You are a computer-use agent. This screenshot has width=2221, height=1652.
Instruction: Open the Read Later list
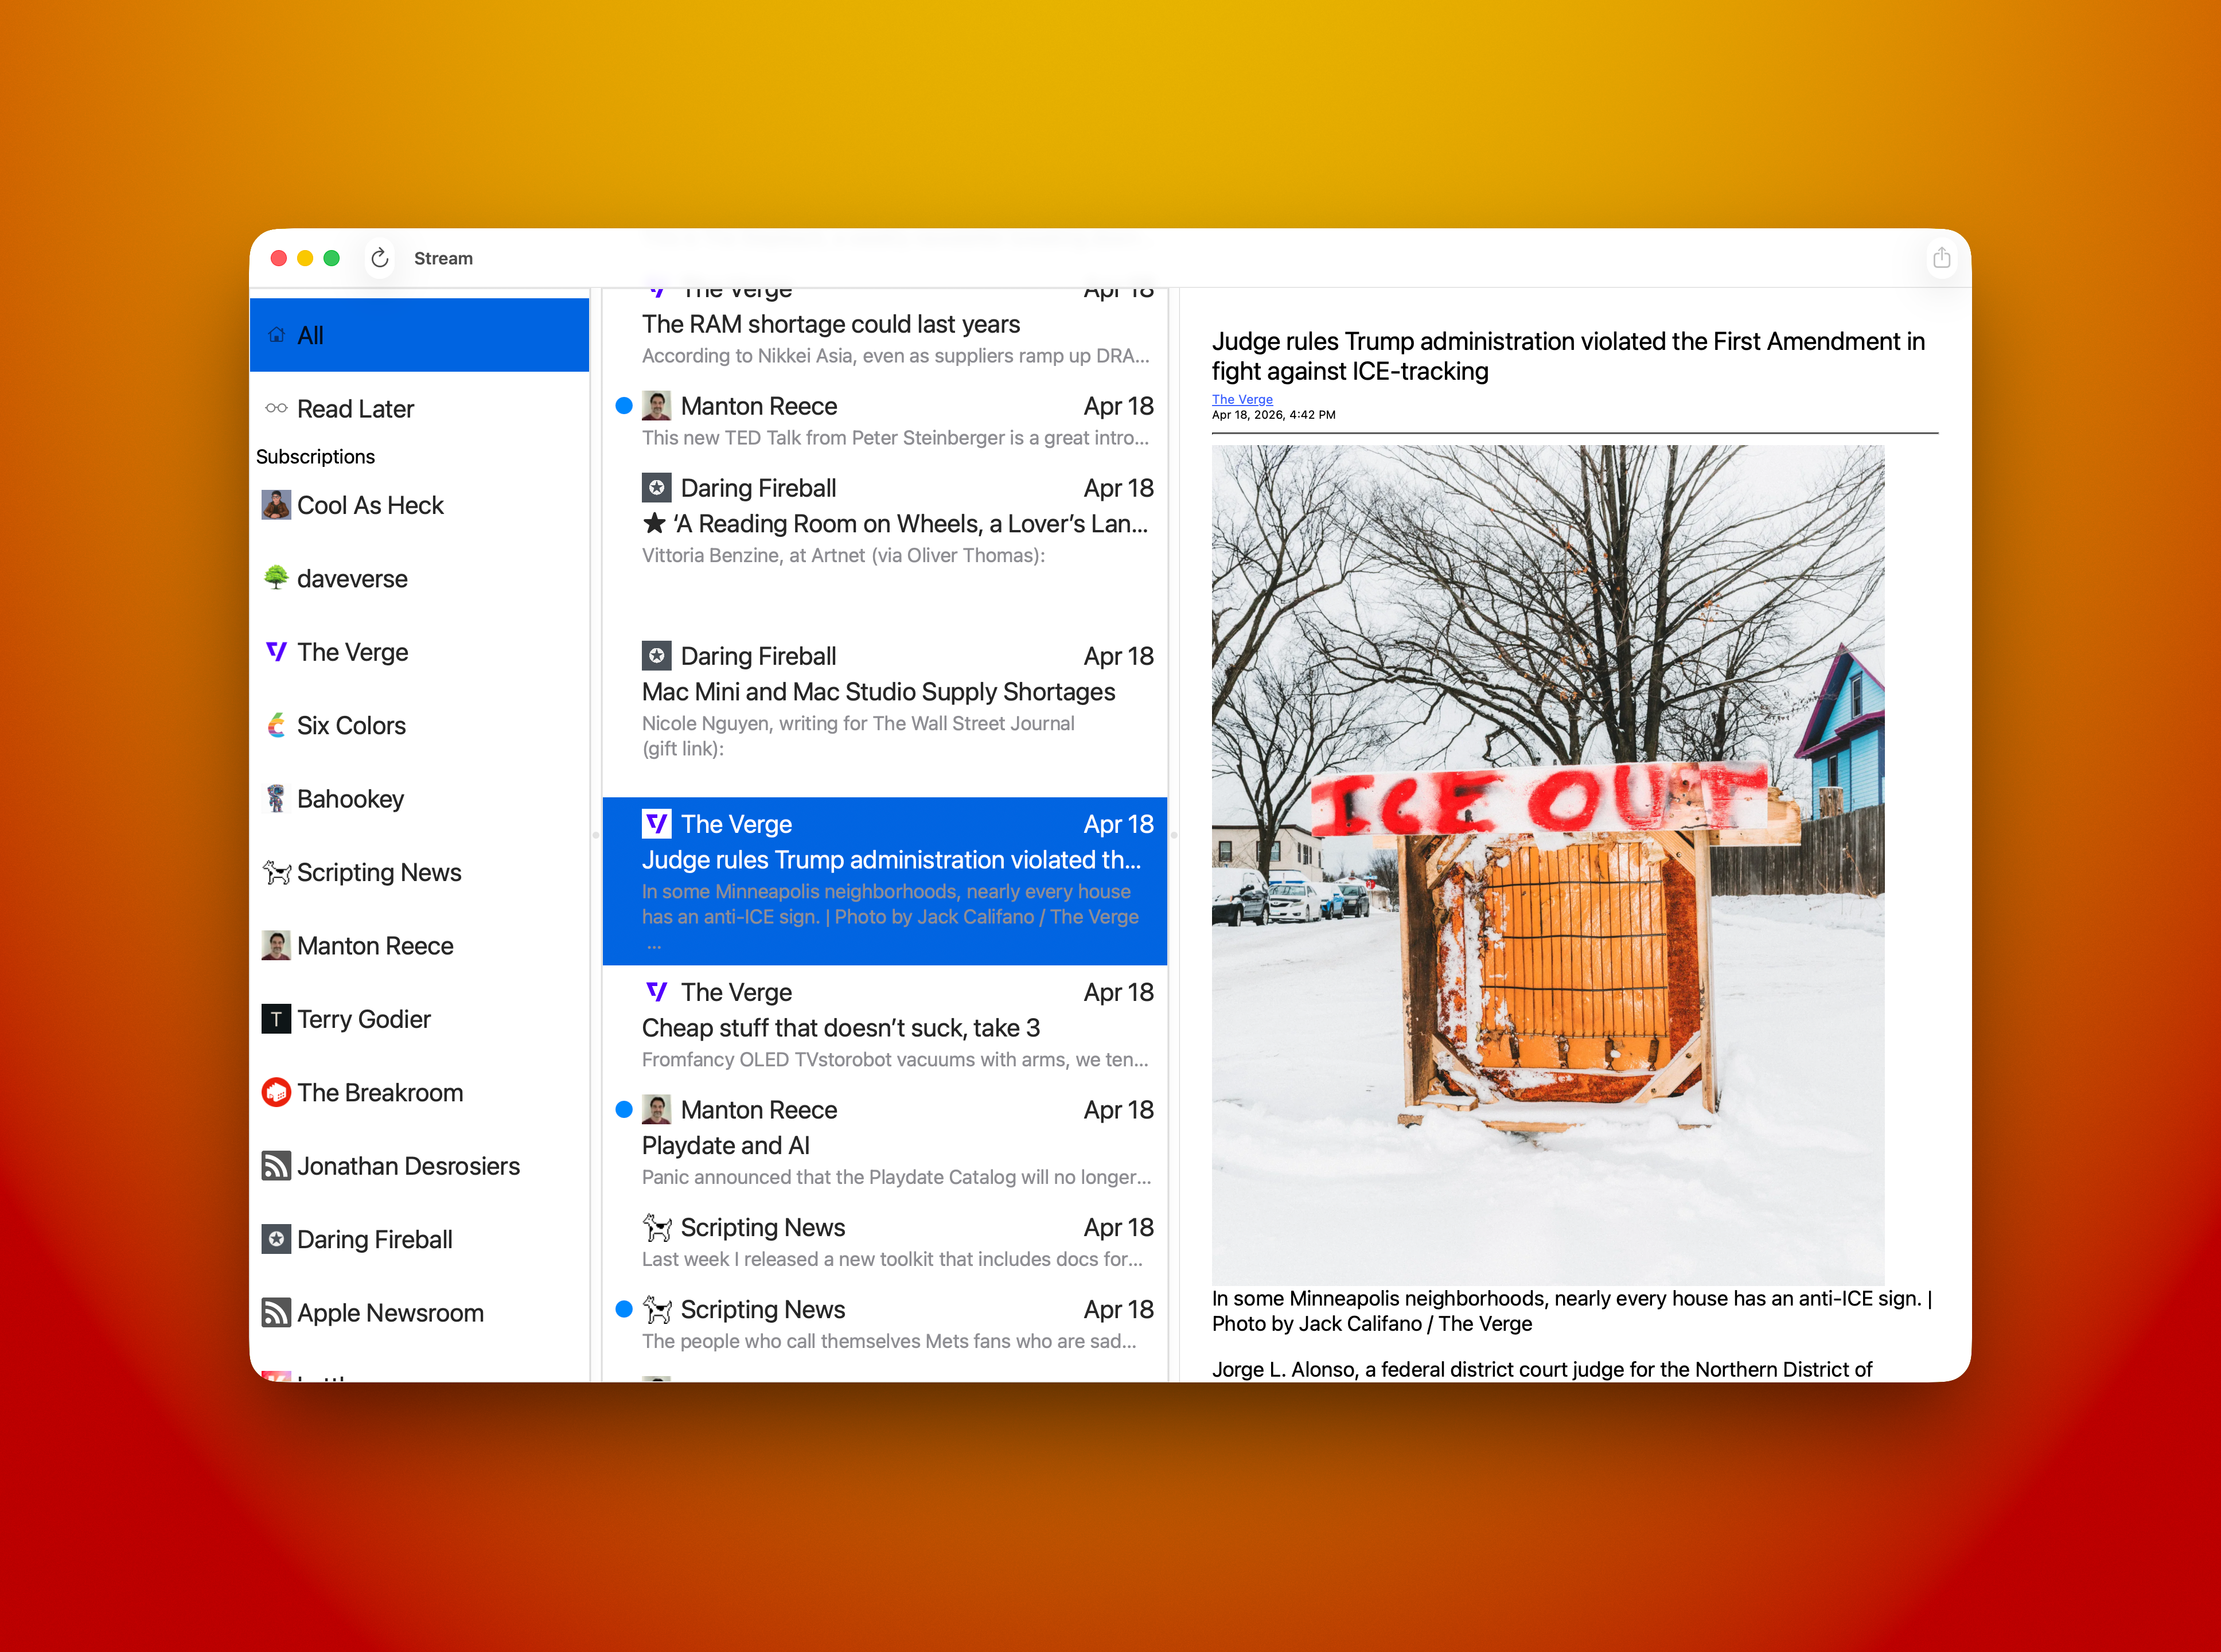pyautogui.click(x=355, y=409)
